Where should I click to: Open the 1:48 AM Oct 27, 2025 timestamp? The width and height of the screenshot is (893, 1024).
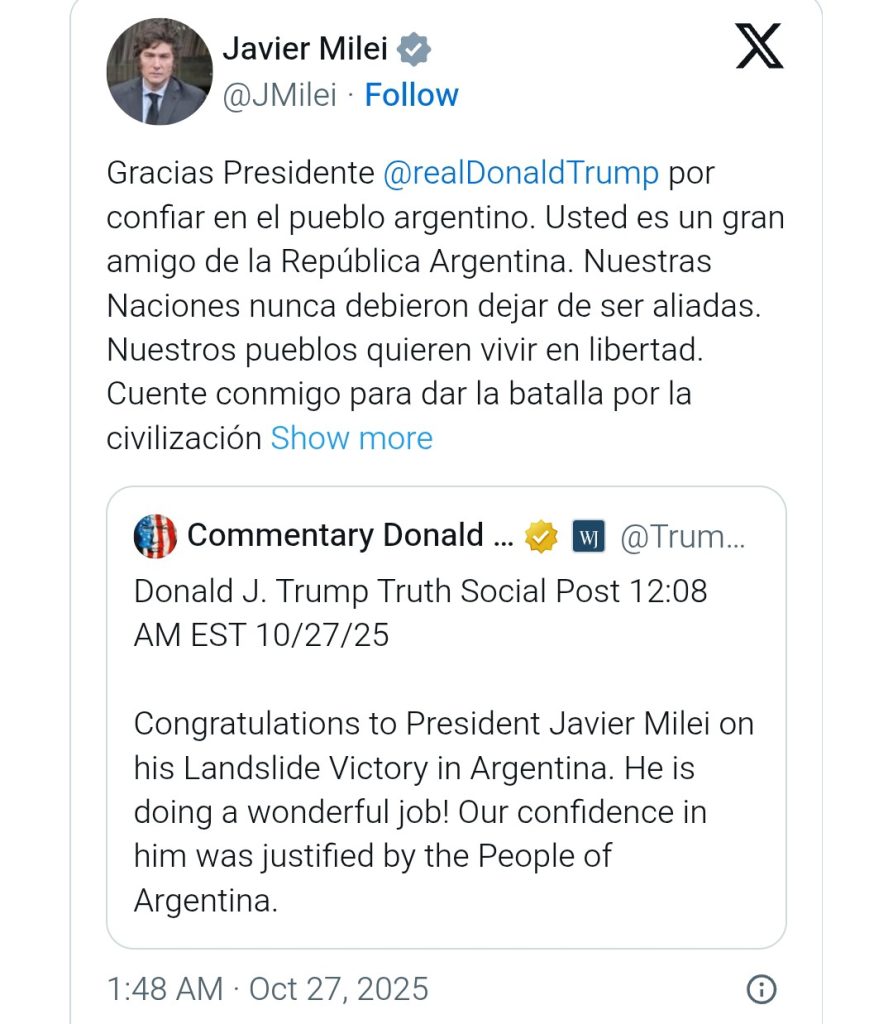click(x=267, y=989)
